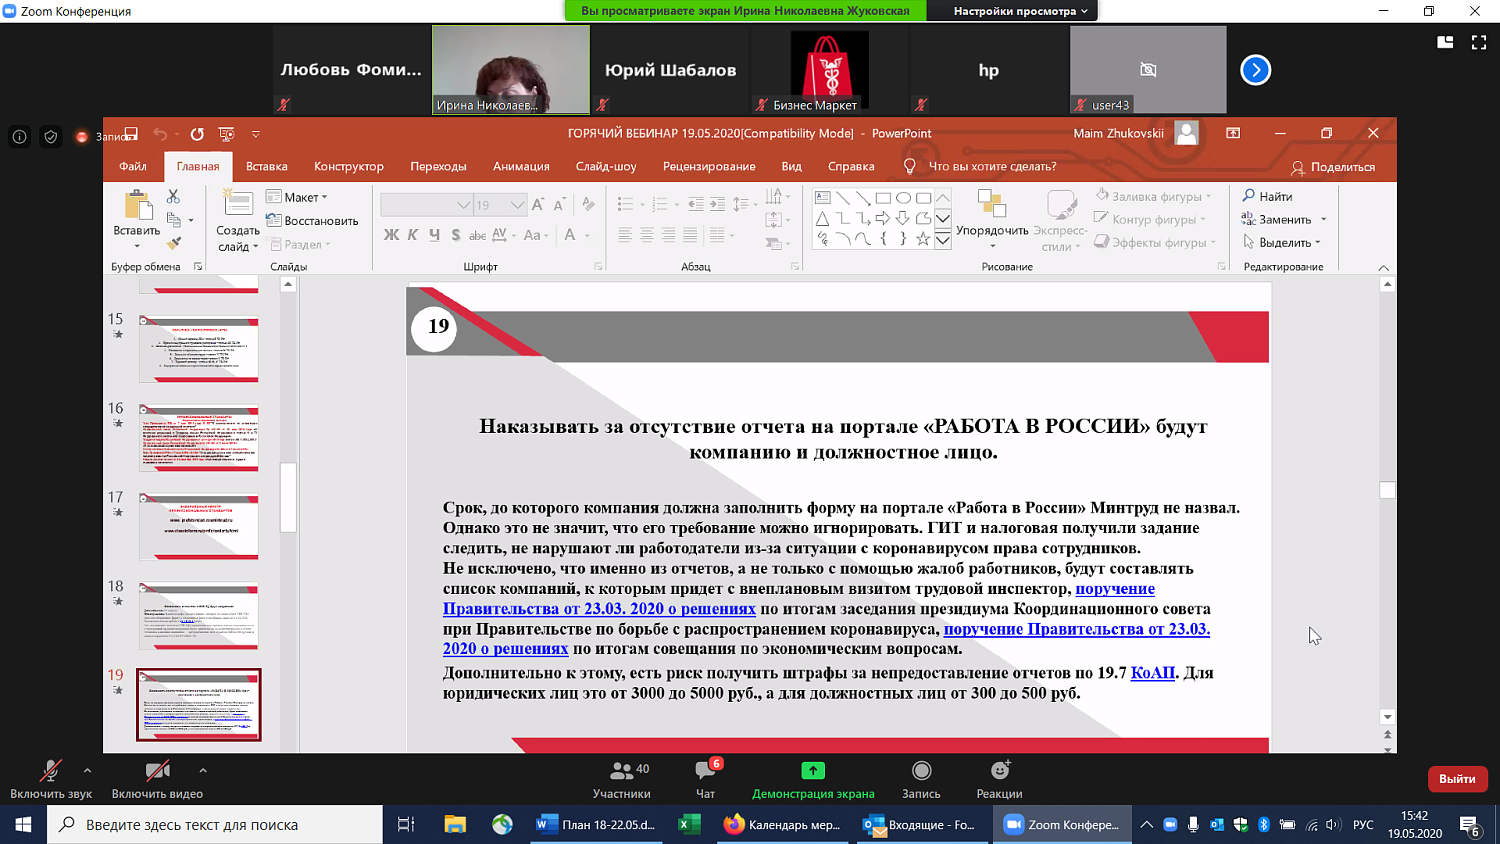This screenshot has width=1500, height=844.
Task: Click the Undo arrow in PowerPoint
Action: 160,134
